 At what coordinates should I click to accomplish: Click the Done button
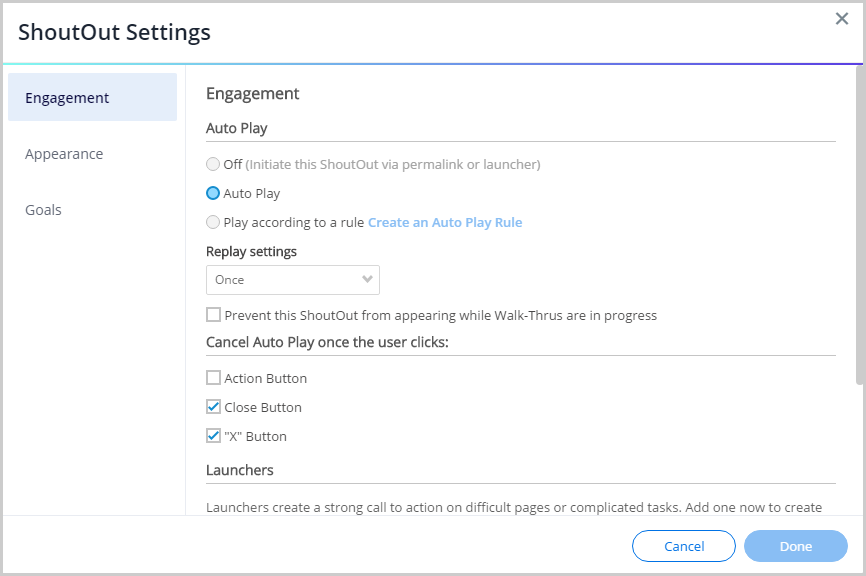pos(796,546)
